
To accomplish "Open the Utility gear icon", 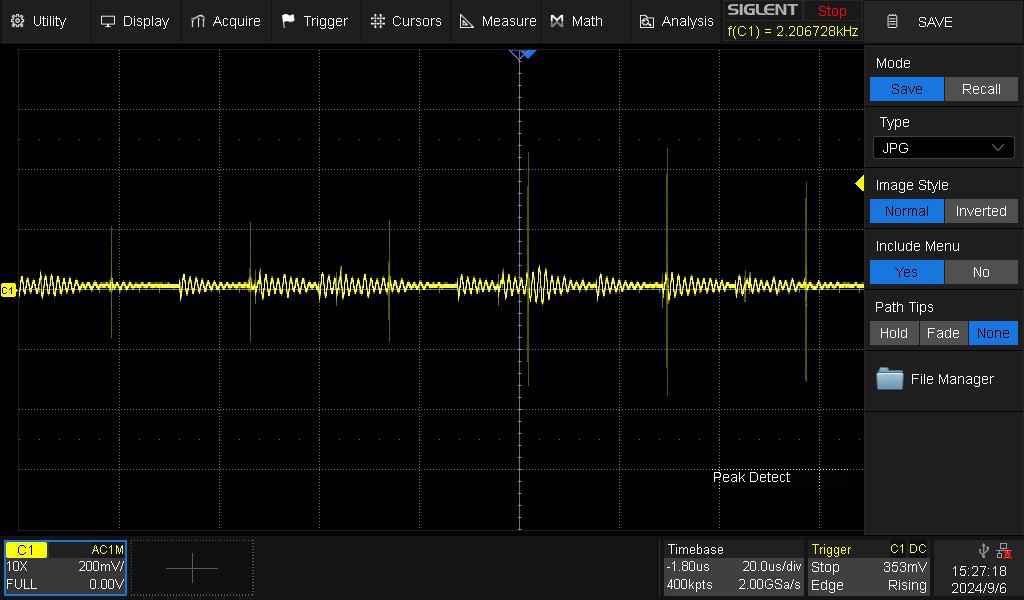I will [x=18, y=21].
